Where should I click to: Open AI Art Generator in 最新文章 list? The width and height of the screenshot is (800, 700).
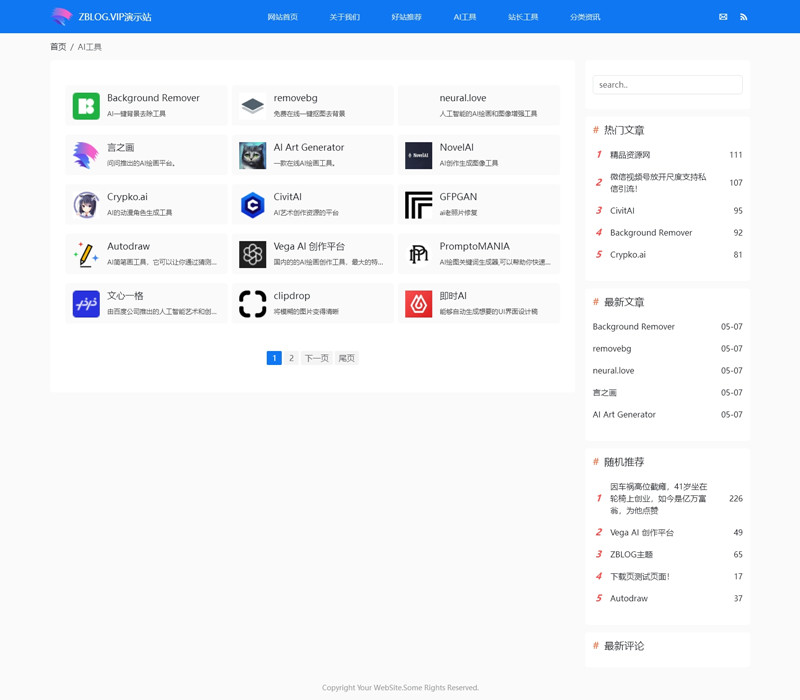(x=624, y=414)
